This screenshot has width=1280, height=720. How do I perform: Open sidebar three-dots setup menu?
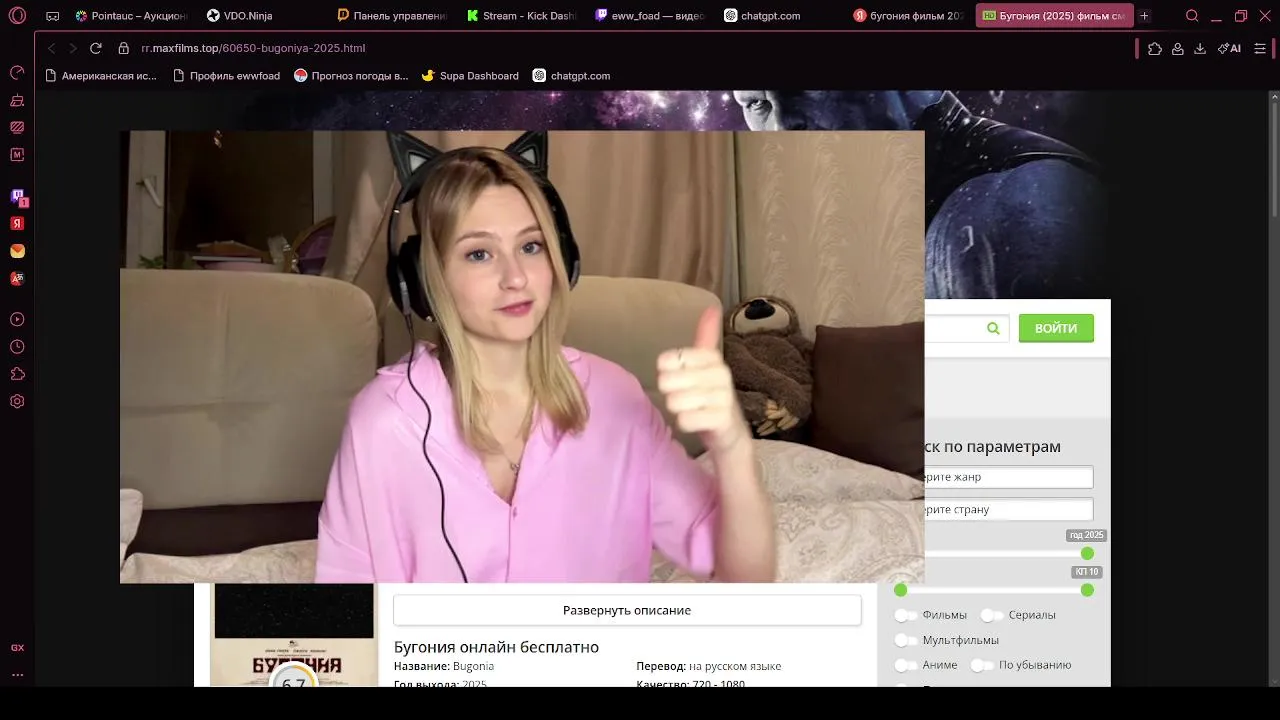tap(17, 674)
